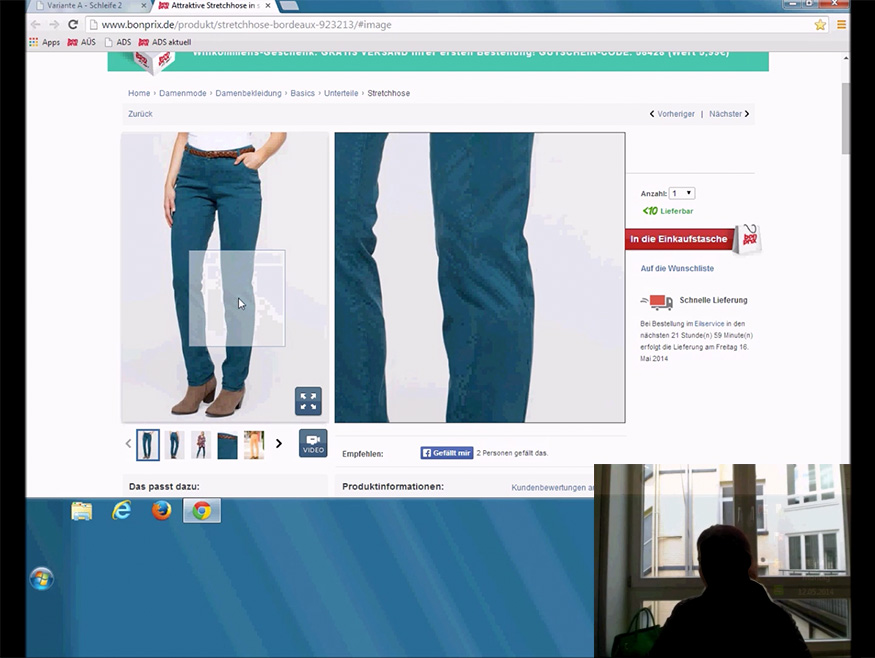The height and width of the screenshot is (658, 875).
Task: Close the Attraktive Stretchhose tab
Action: coord(267,6)
